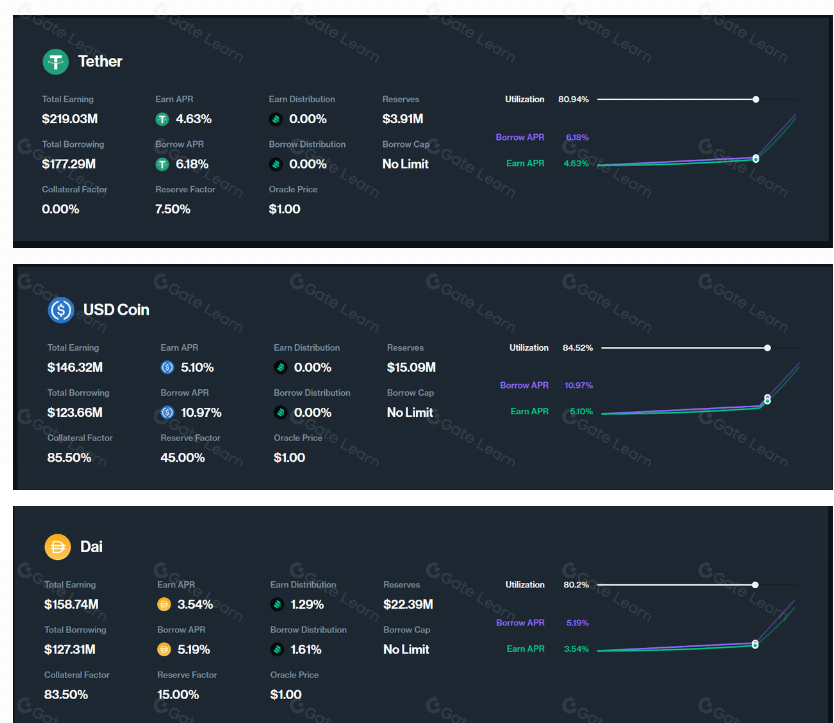Select the Dai card title

[x=91, y=547]
